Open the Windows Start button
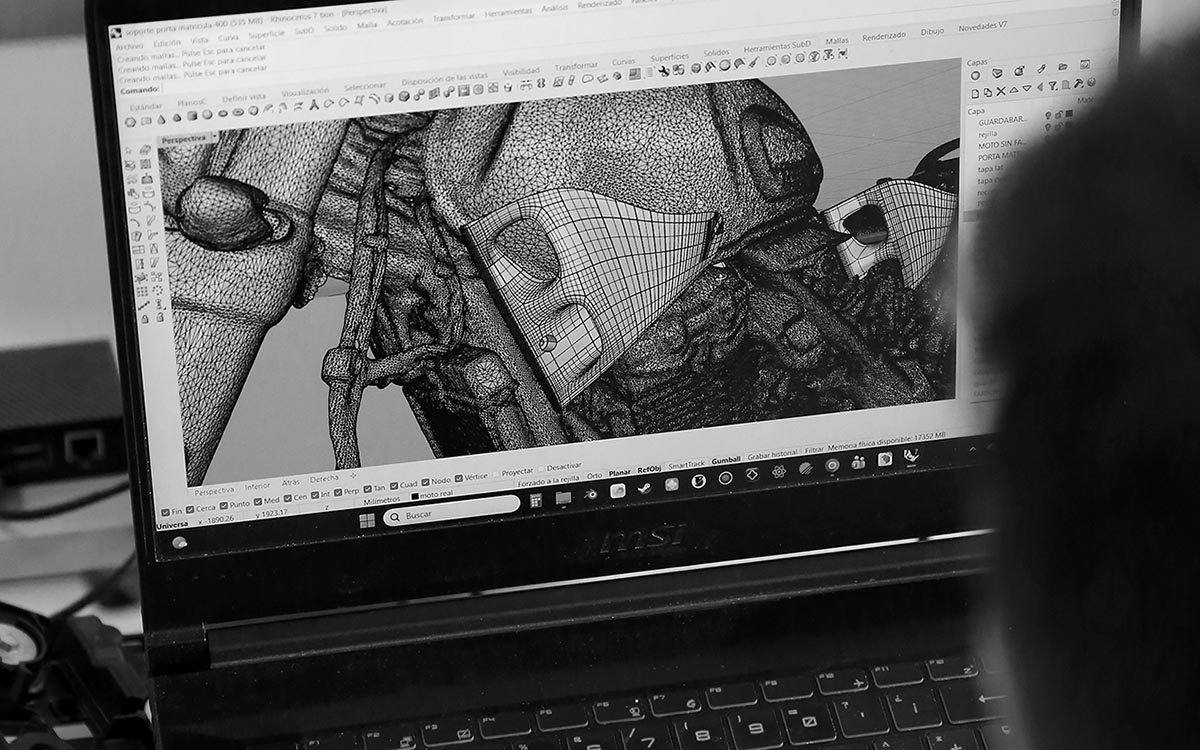 [367, 521]
